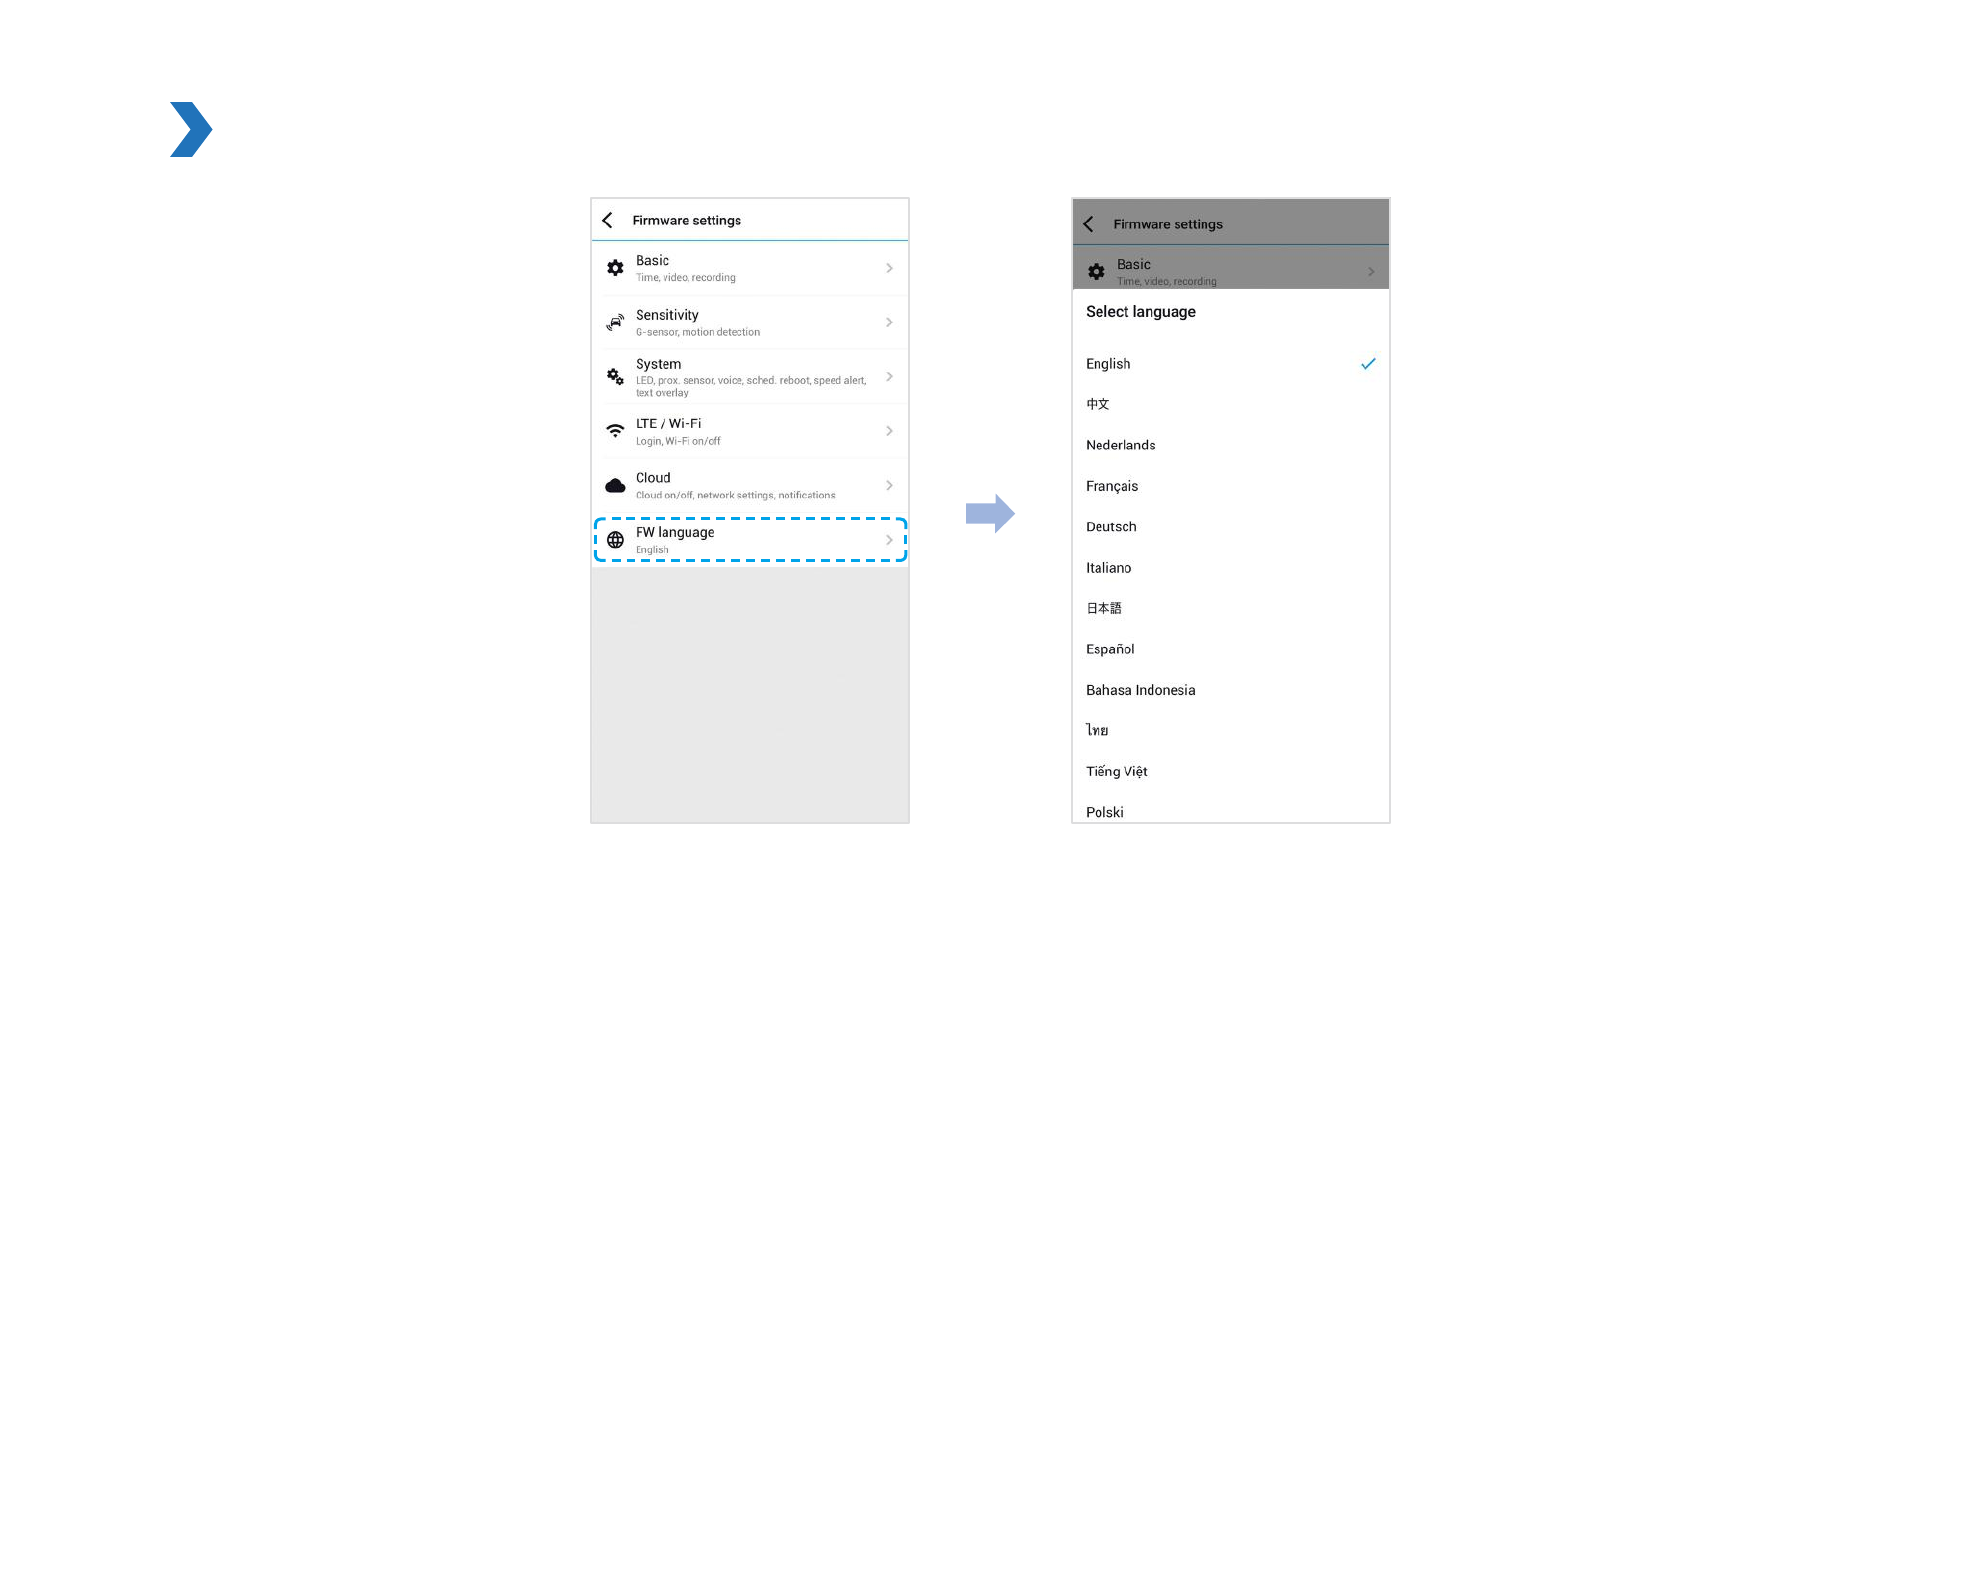This screenshot has width=1984, height=1587.
Task: Expand the FW language row chevron
Action: pyautogui.click(x=889, y=540)
